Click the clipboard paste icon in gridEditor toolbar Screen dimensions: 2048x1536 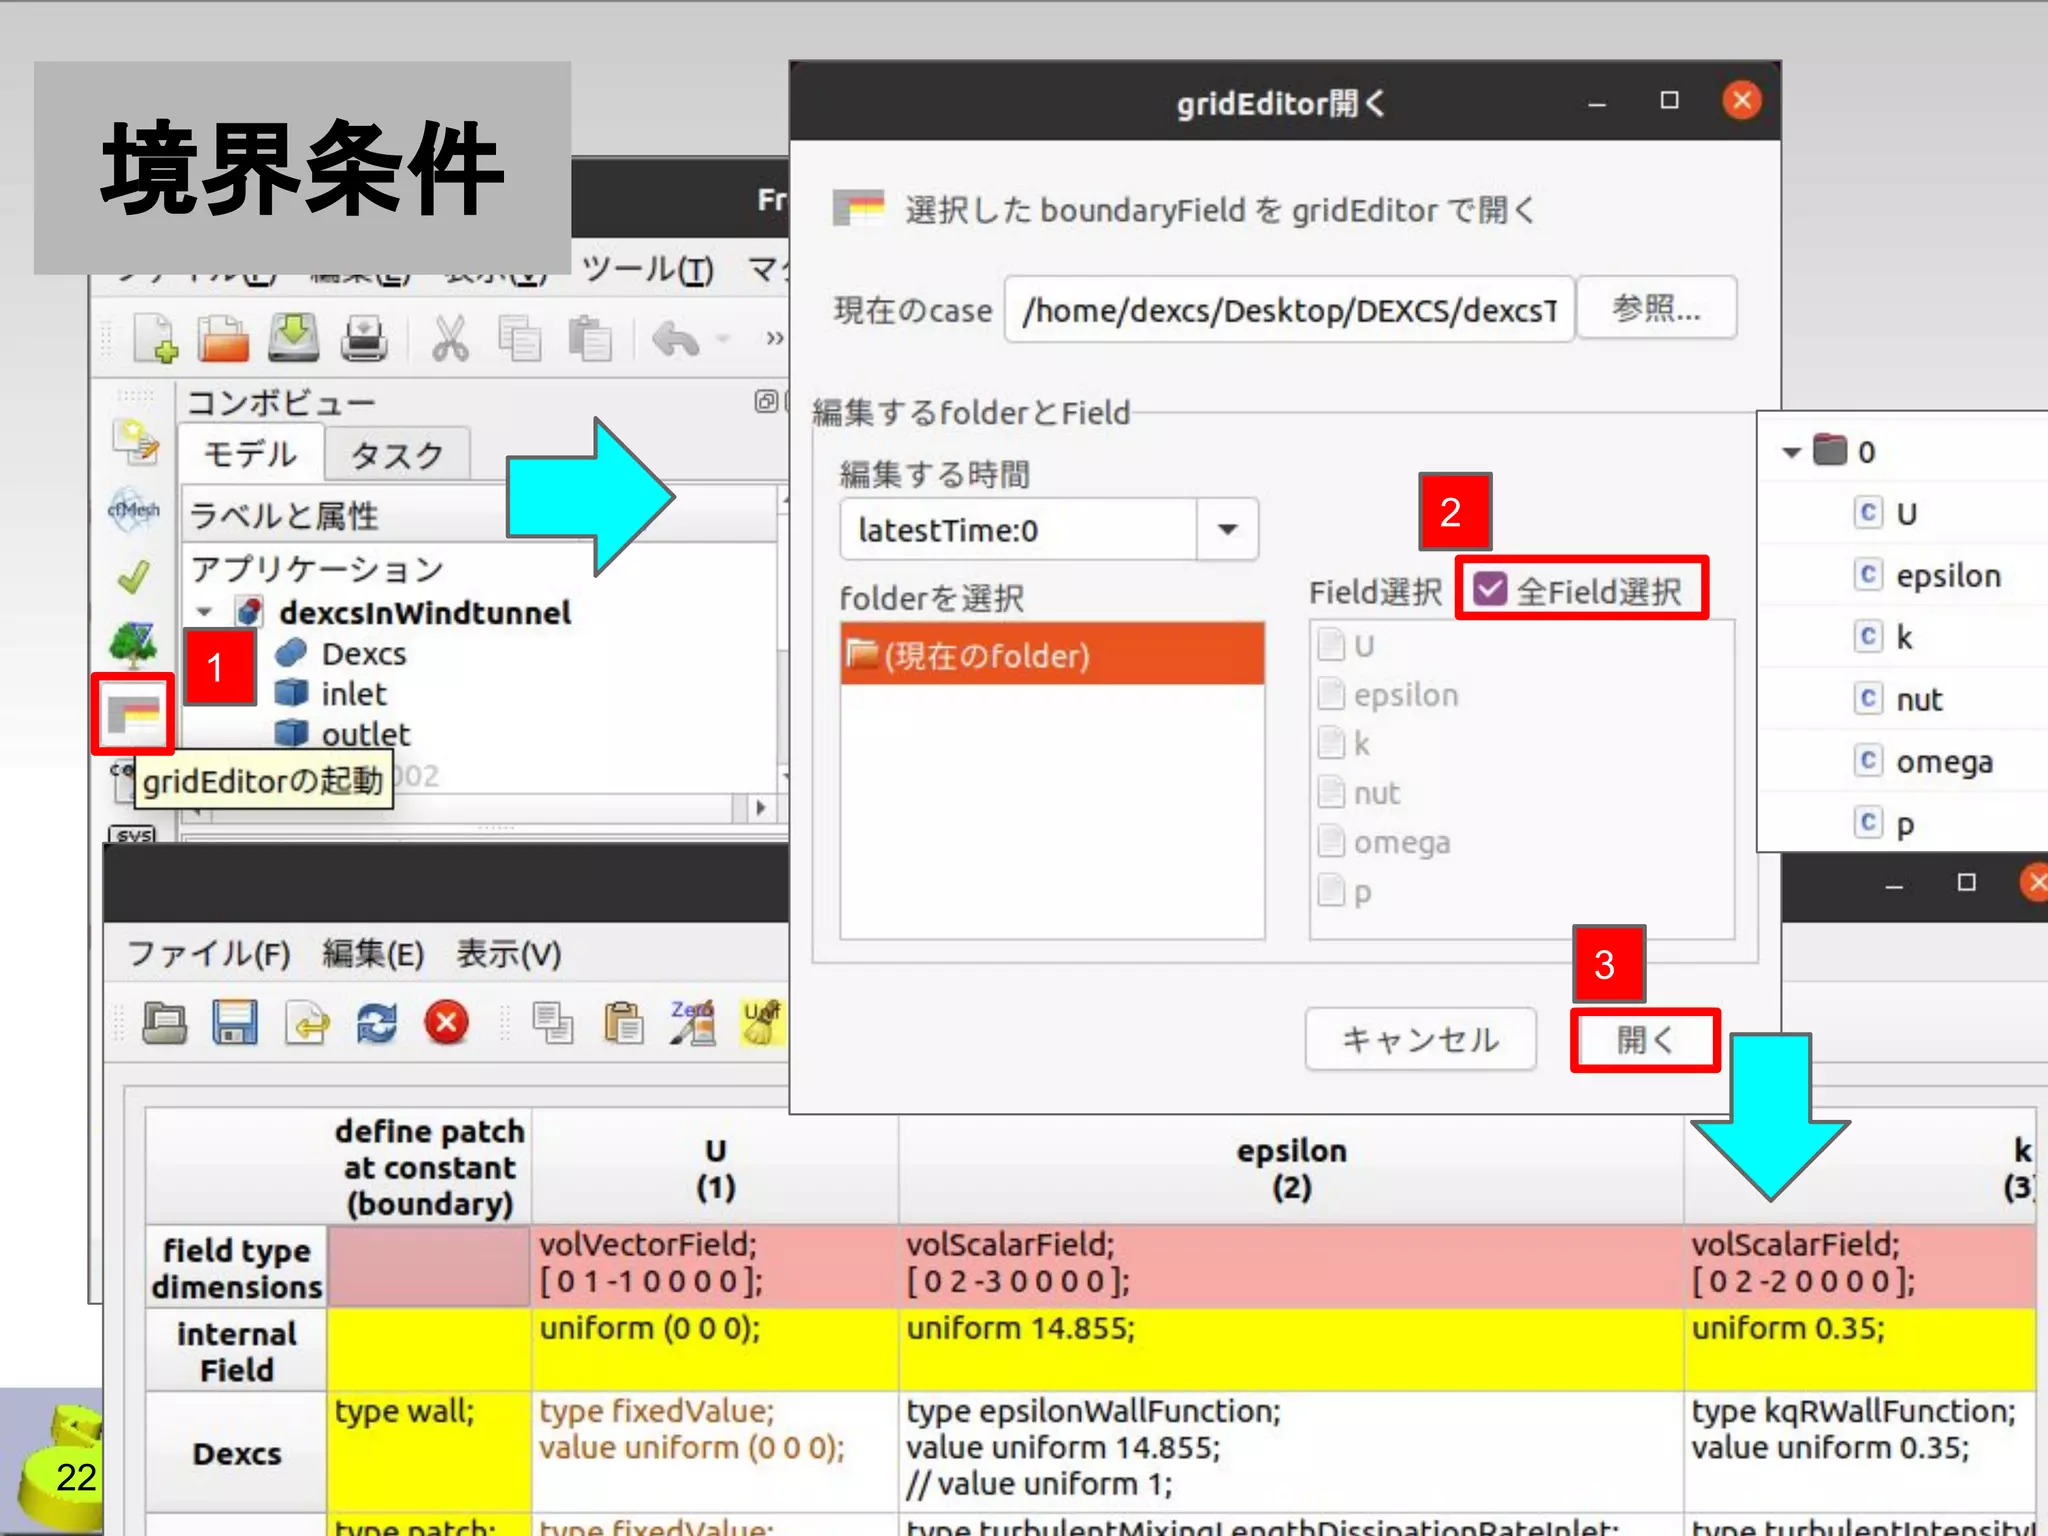click(623, 1022)
